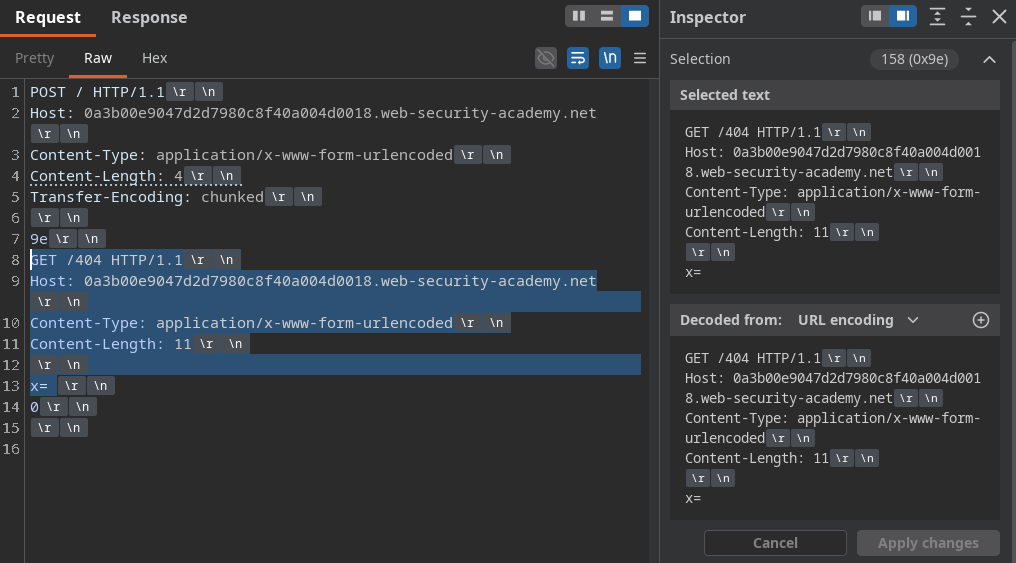Click the Host header on line 2
This screenshot has height=563, width=1016.
[313, 113]
